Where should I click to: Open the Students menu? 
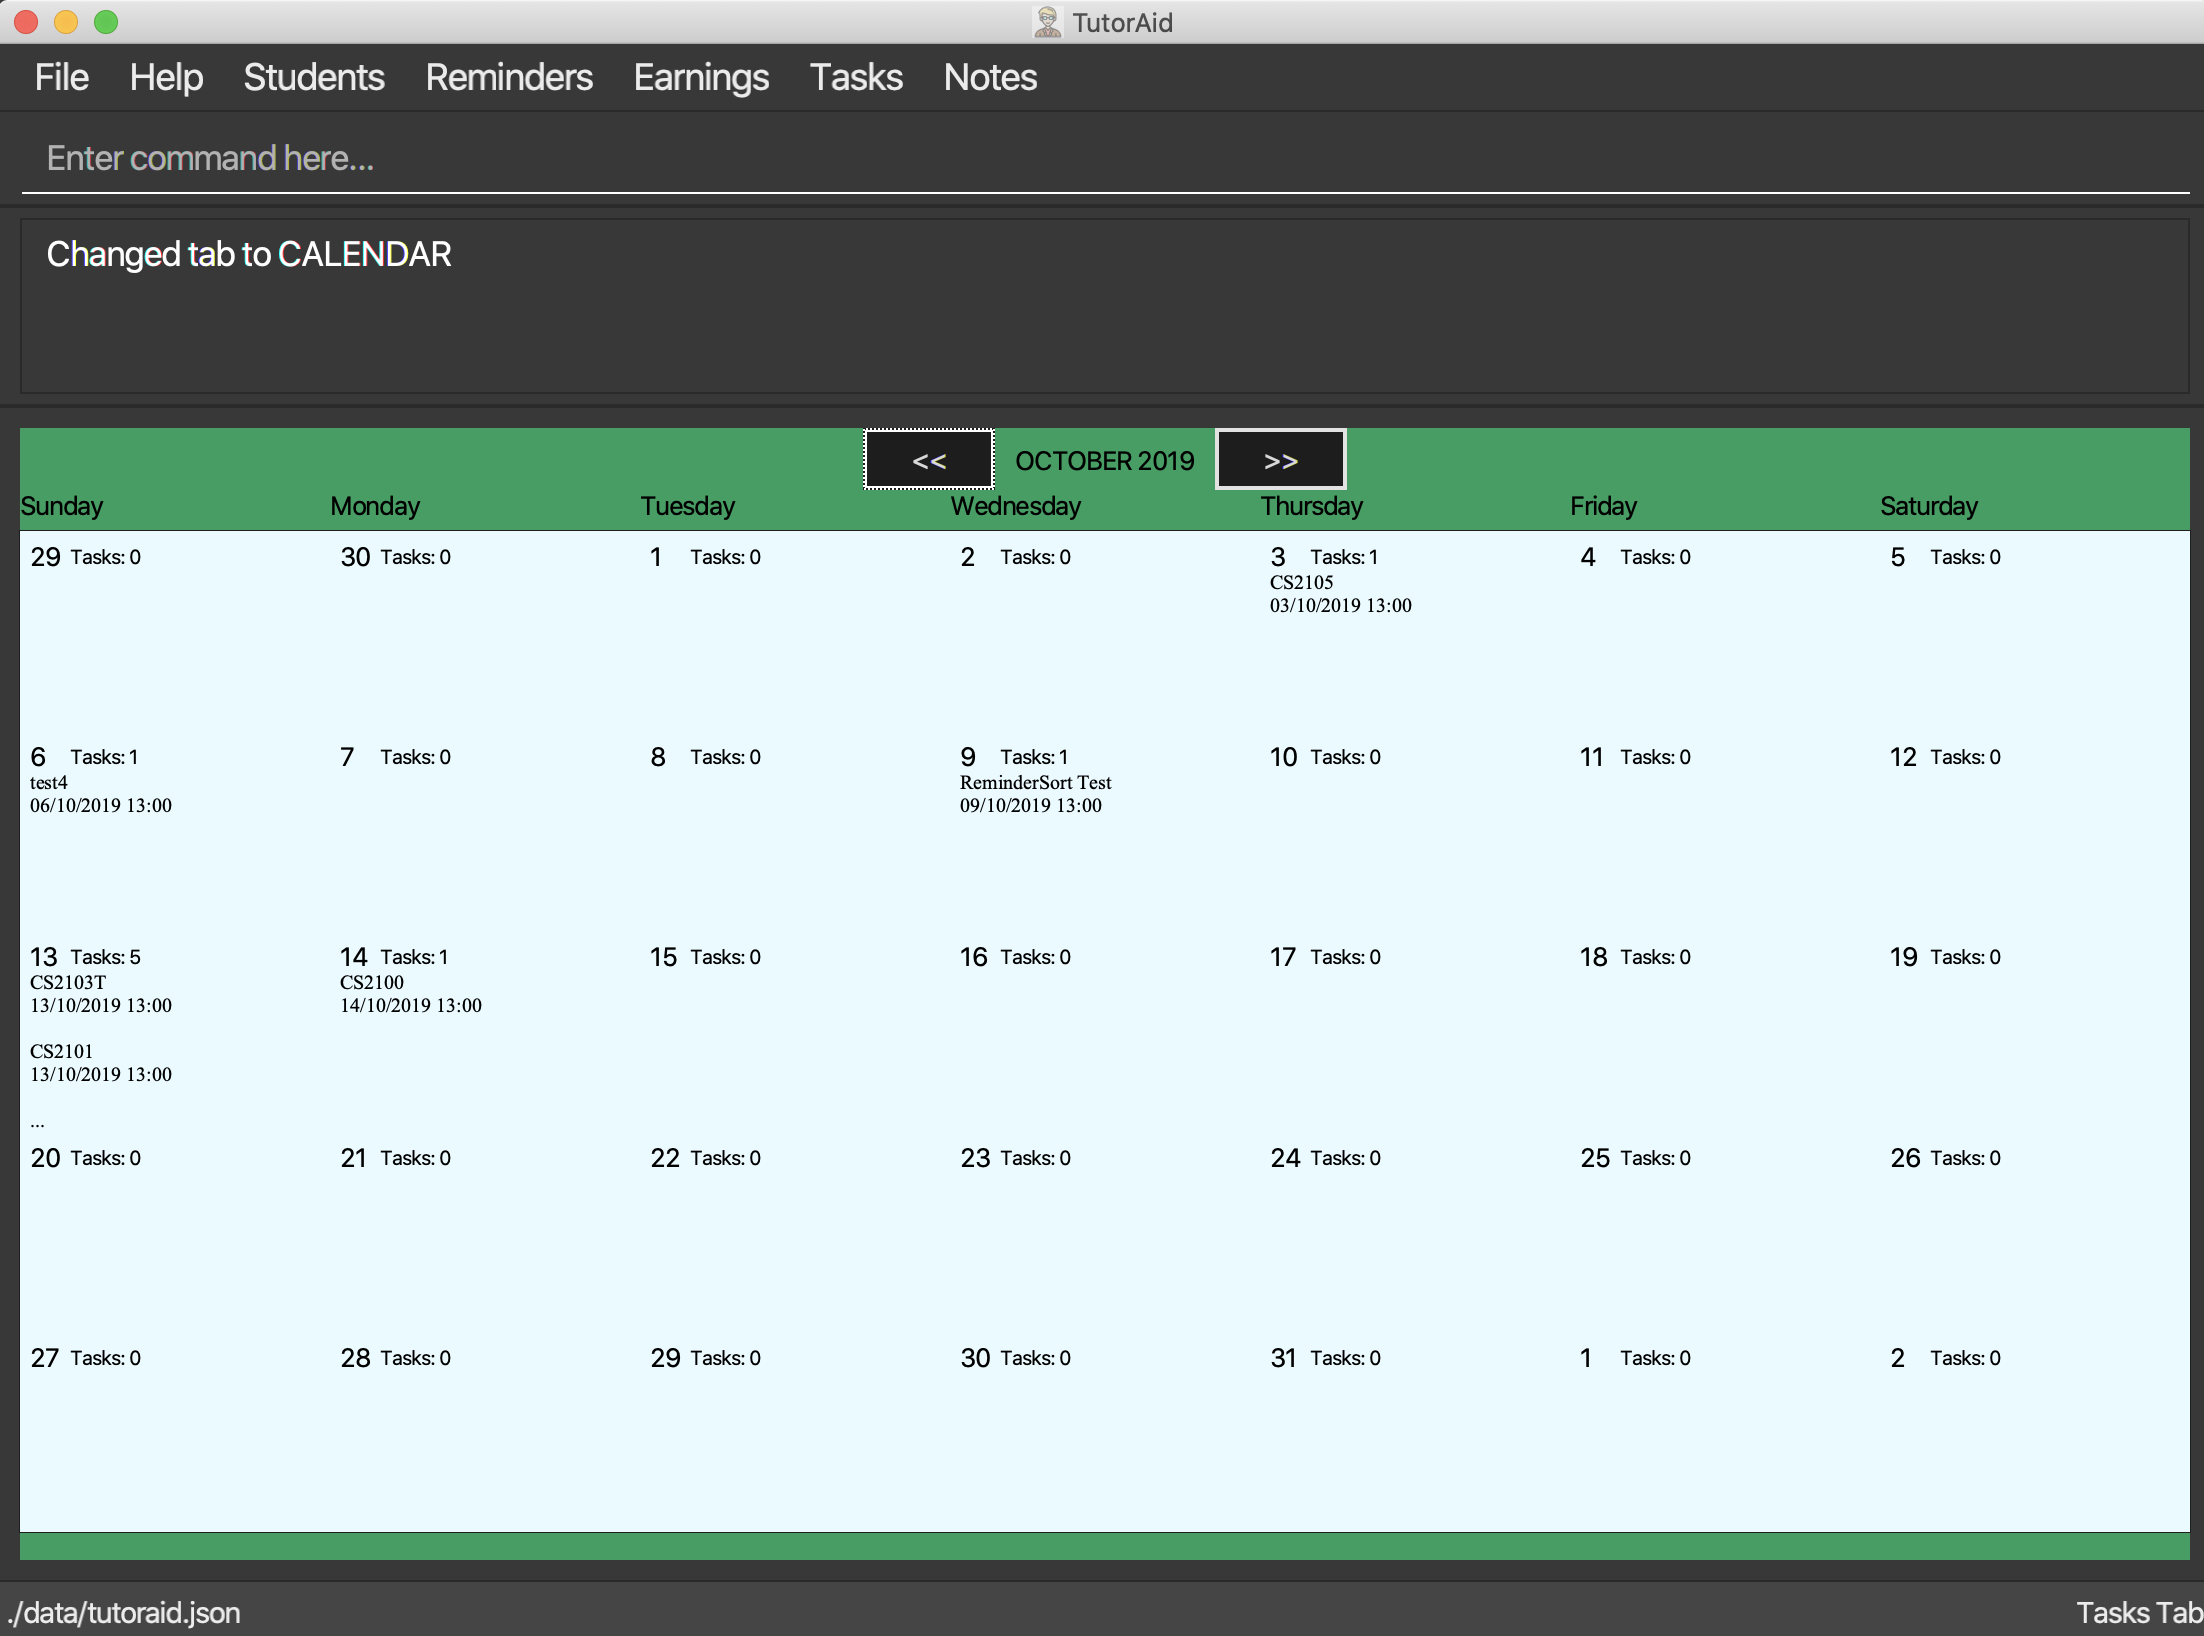[x=314, y=77]
